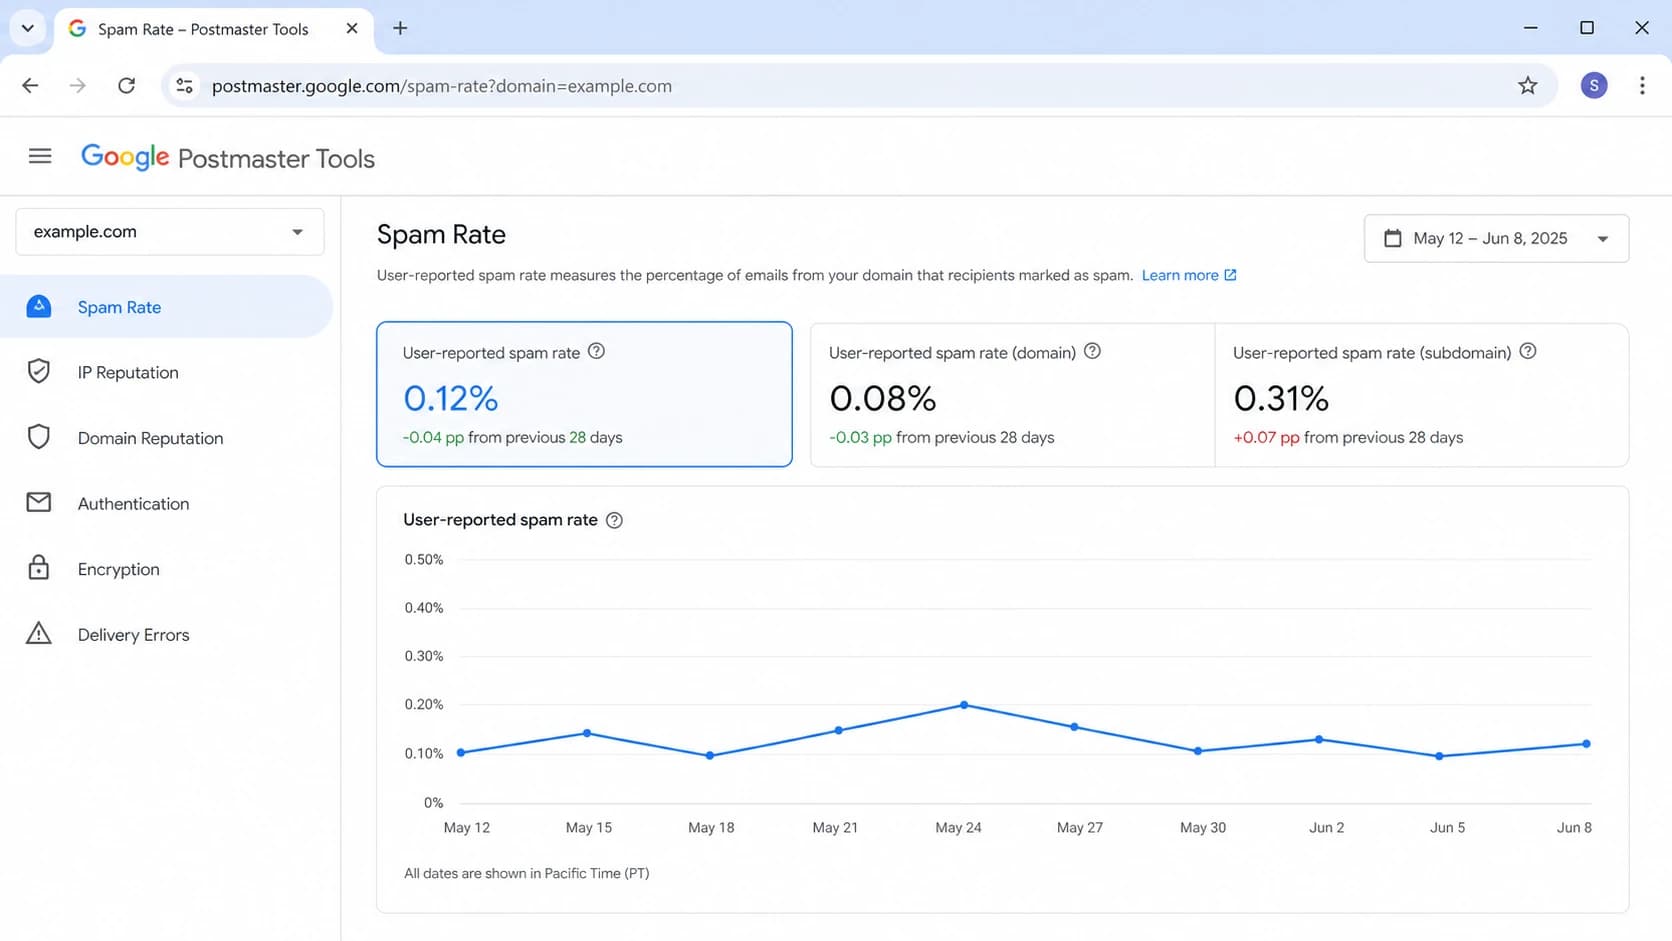
Task: Click the May 12 data point on chart
Action: [461, 752]
